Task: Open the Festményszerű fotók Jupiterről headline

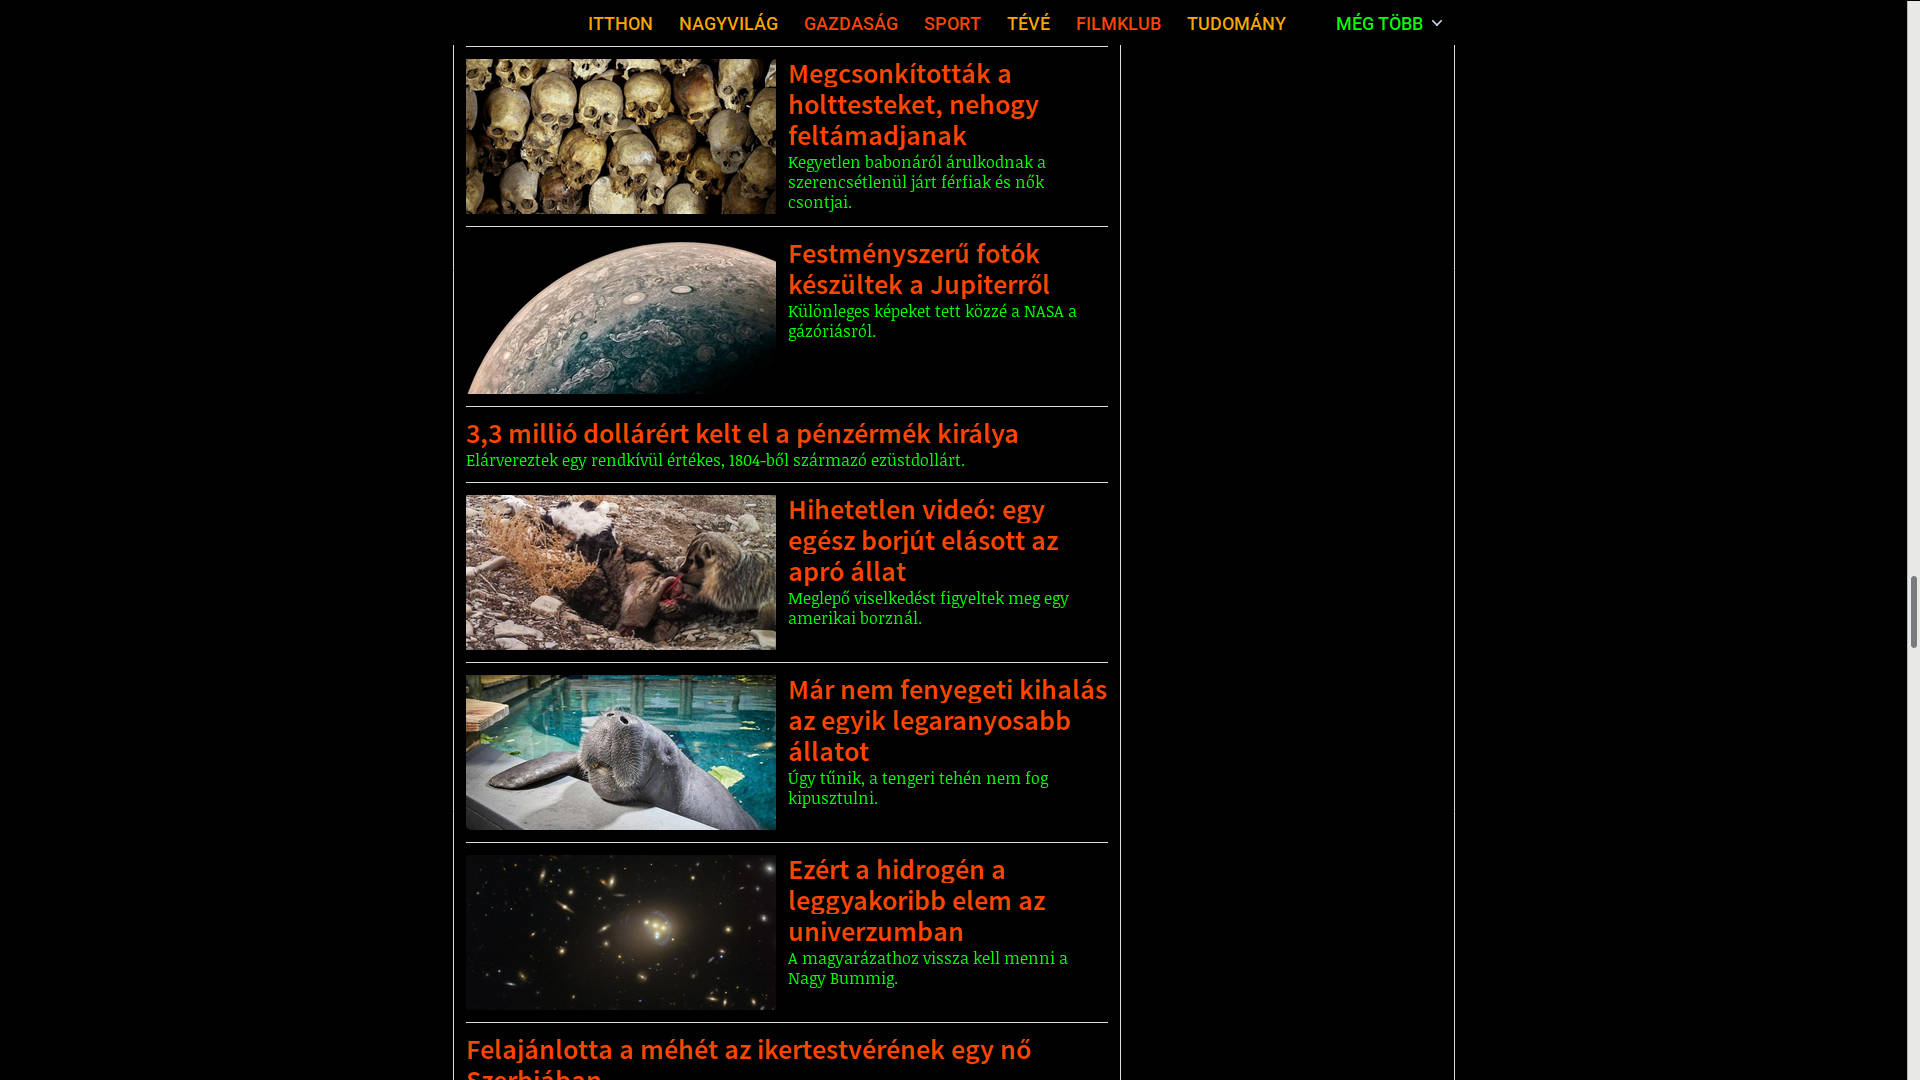Action: click(x=918, y=268)
